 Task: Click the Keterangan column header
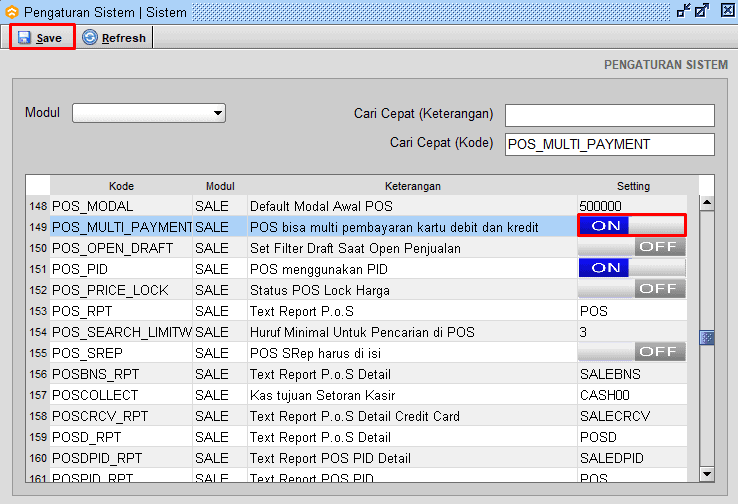[x=412, y=186]
